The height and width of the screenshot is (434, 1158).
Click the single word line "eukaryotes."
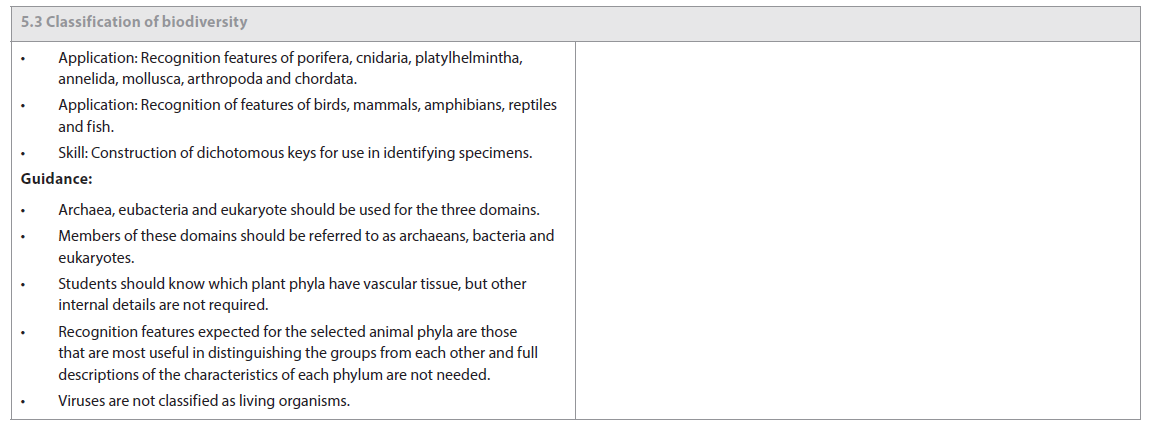(x=96, y=257)
